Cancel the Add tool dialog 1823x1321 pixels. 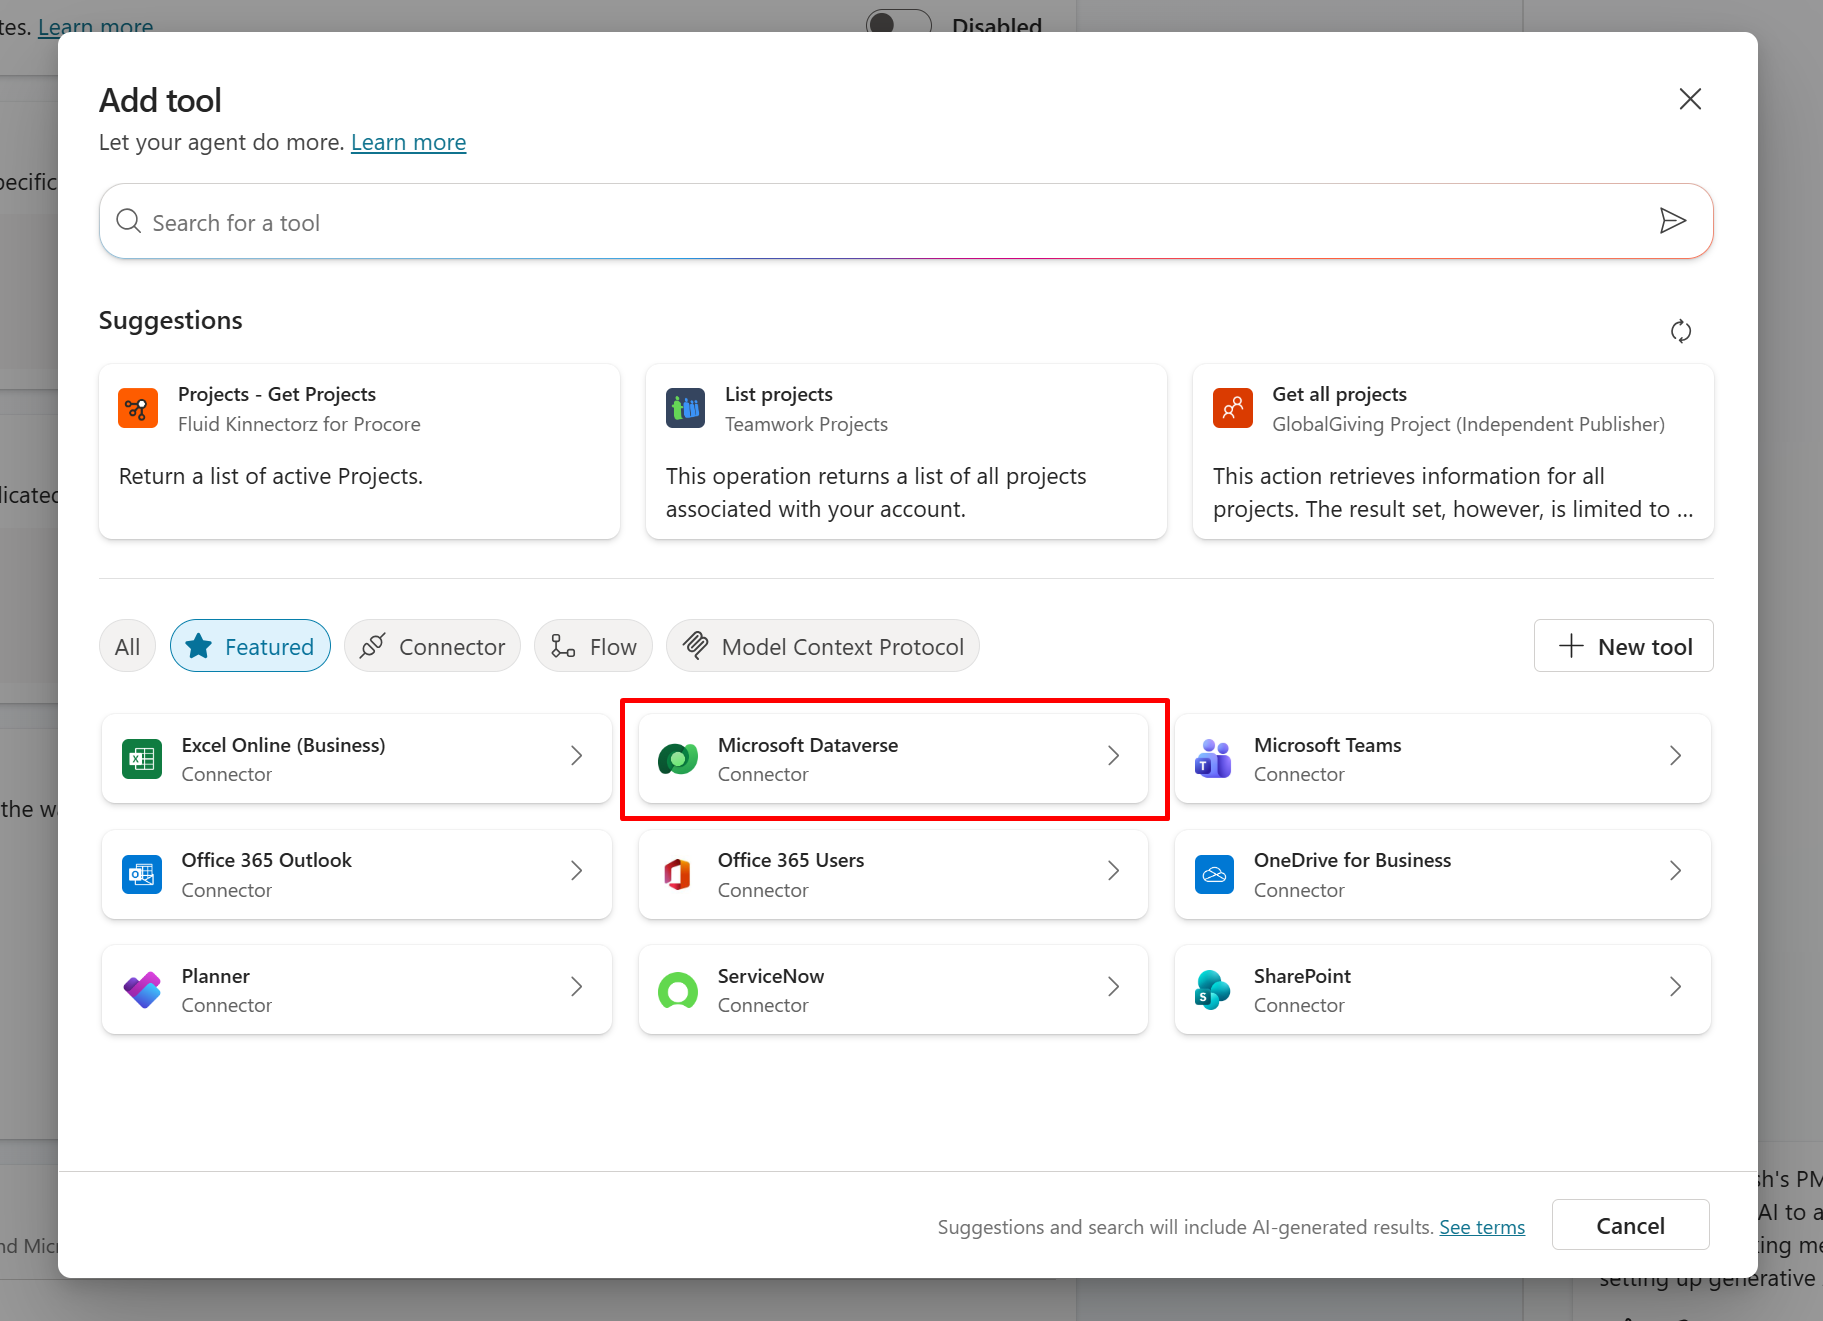pos(1629,1225)
